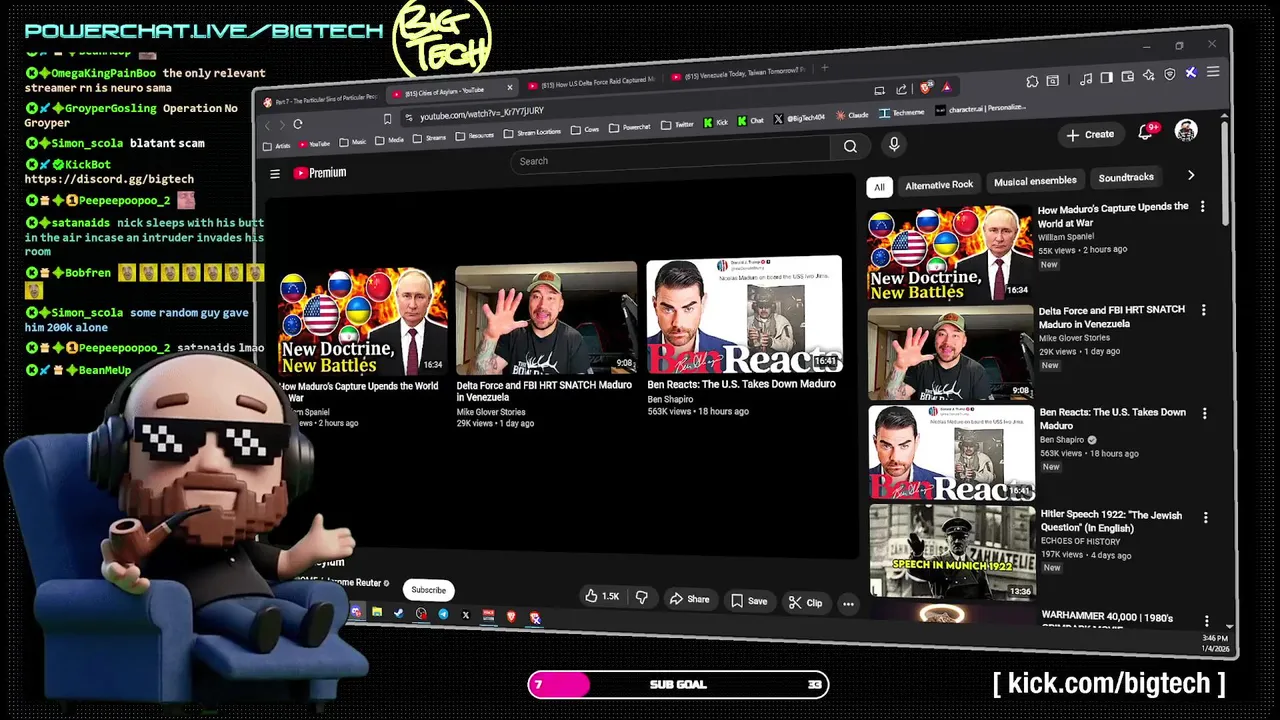Open options for Warhammer 40,000 video
Screen dimensions: 1280x720
[1206, 621]
